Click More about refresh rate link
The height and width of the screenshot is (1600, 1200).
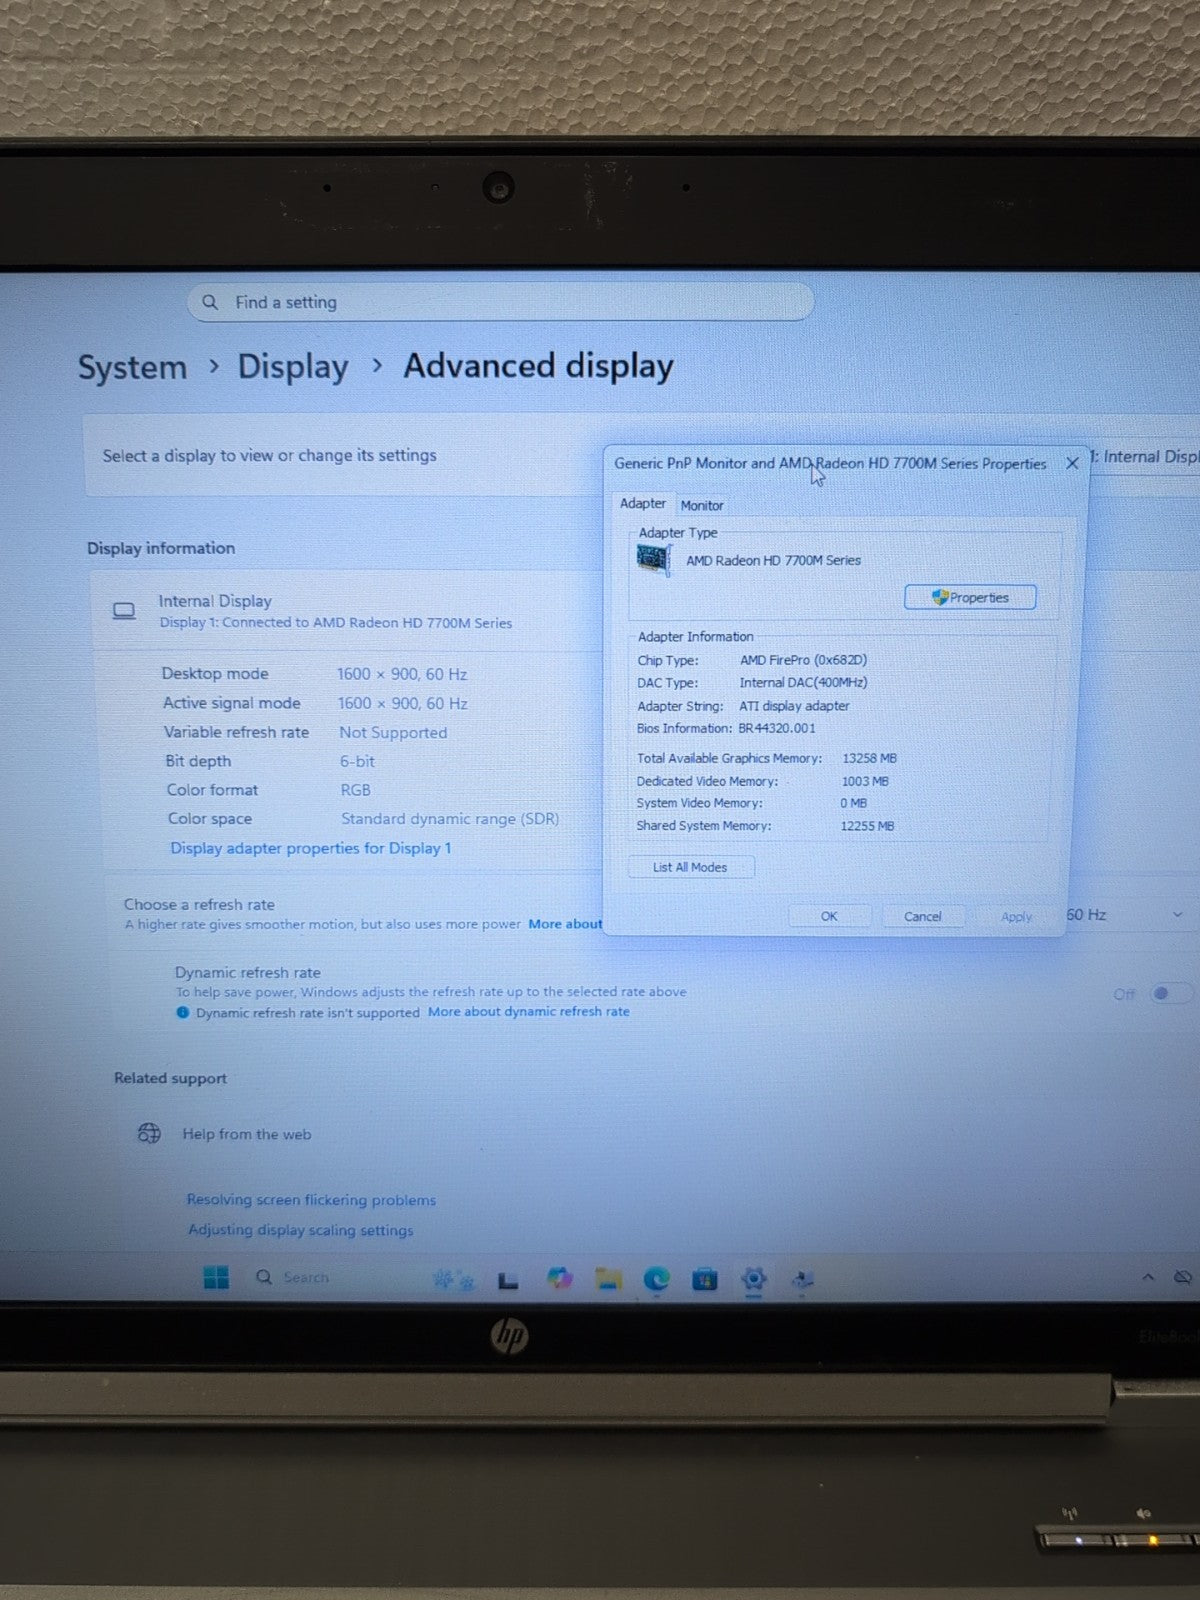pos(565,924)
